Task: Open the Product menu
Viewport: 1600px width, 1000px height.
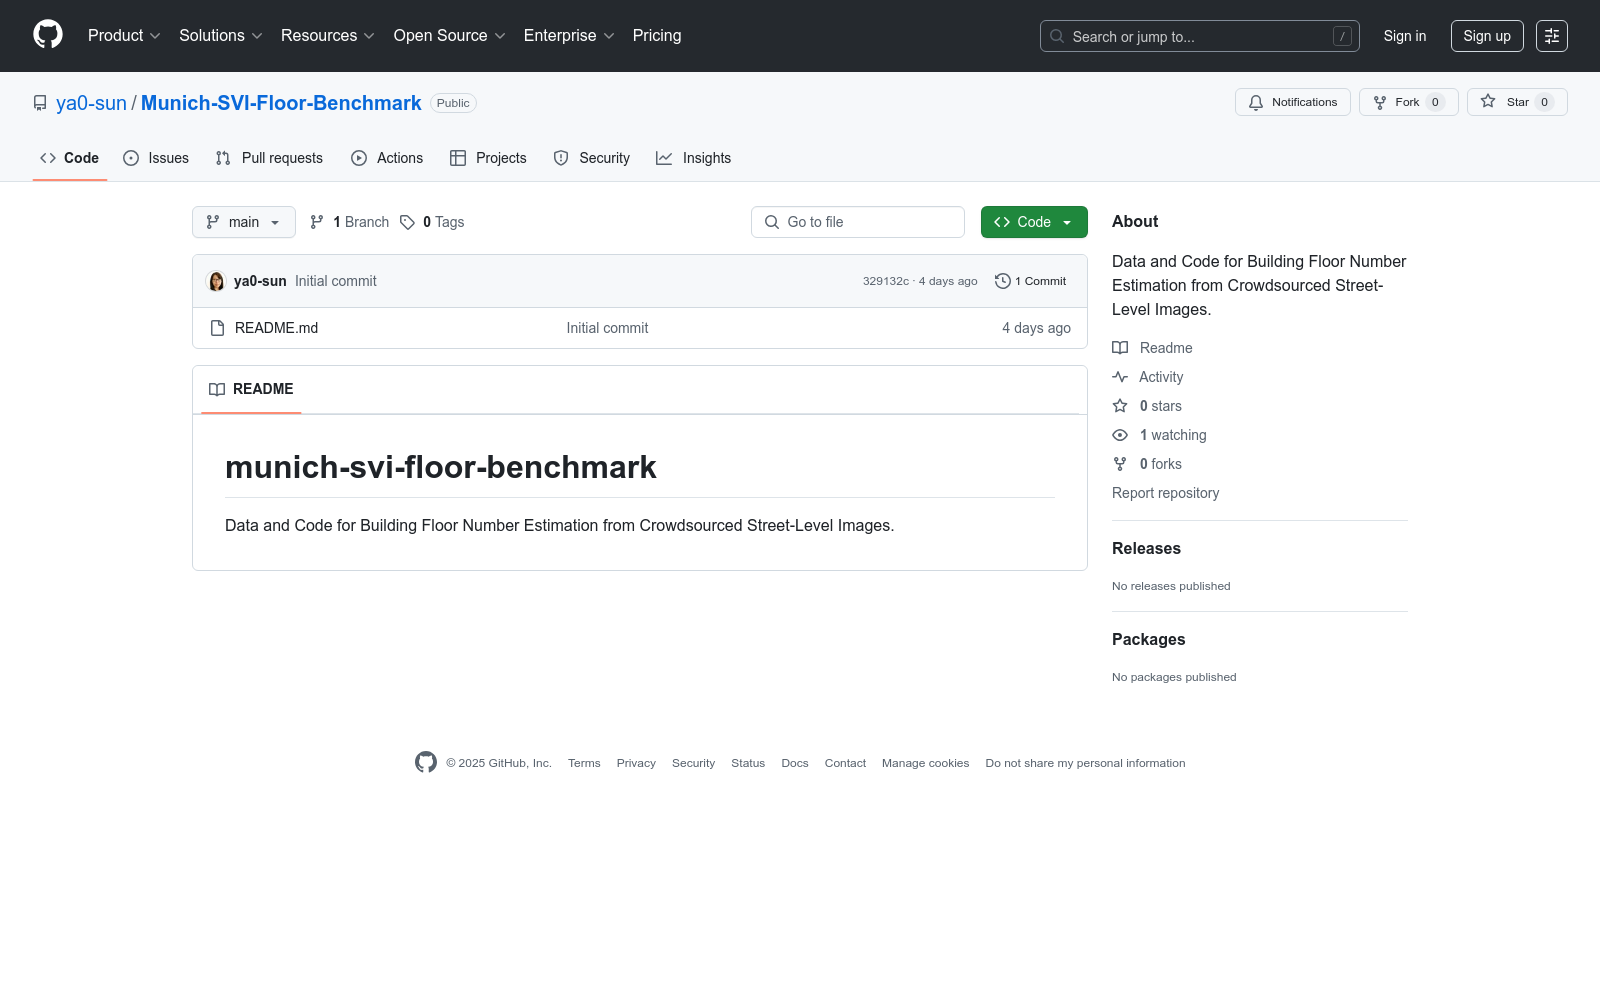Action: tap(124, 36)
